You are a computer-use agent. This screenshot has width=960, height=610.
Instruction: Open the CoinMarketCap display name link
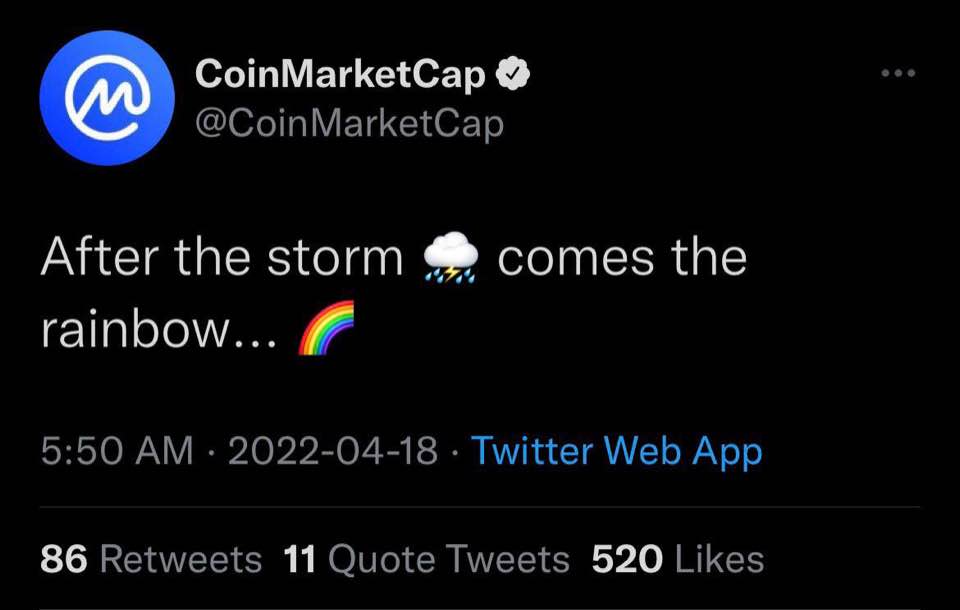tap(341, 75)
